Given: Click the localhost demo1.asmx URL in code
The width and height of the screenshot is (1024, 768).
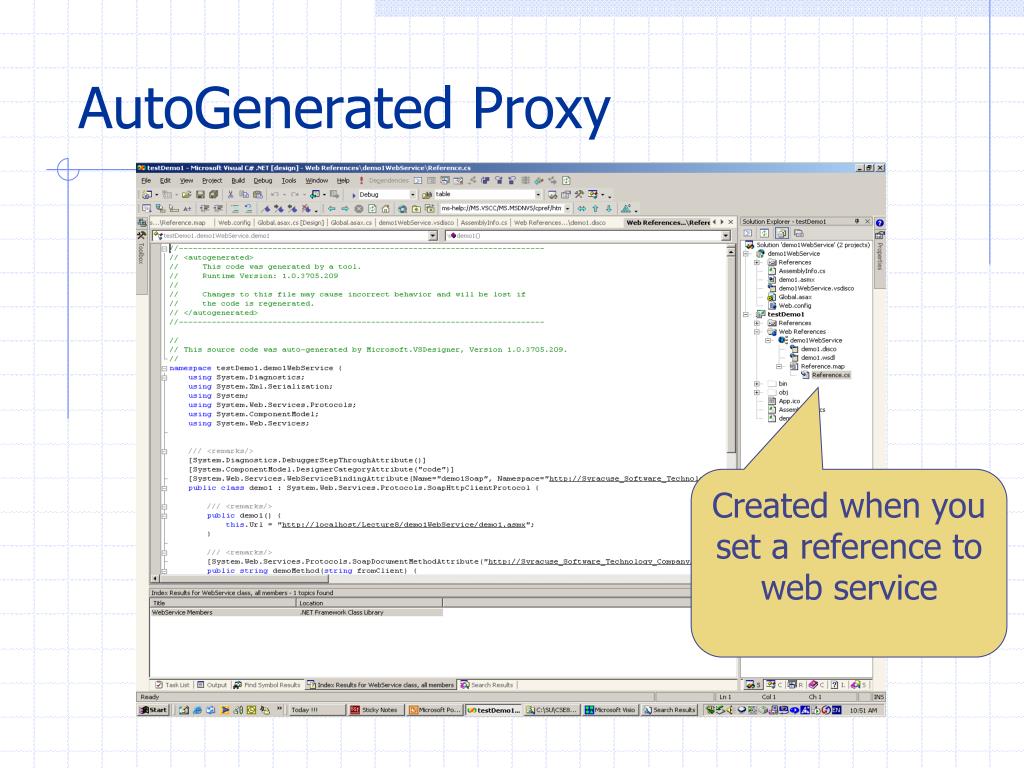Looking at the screenshot, I should pos(403,524).
